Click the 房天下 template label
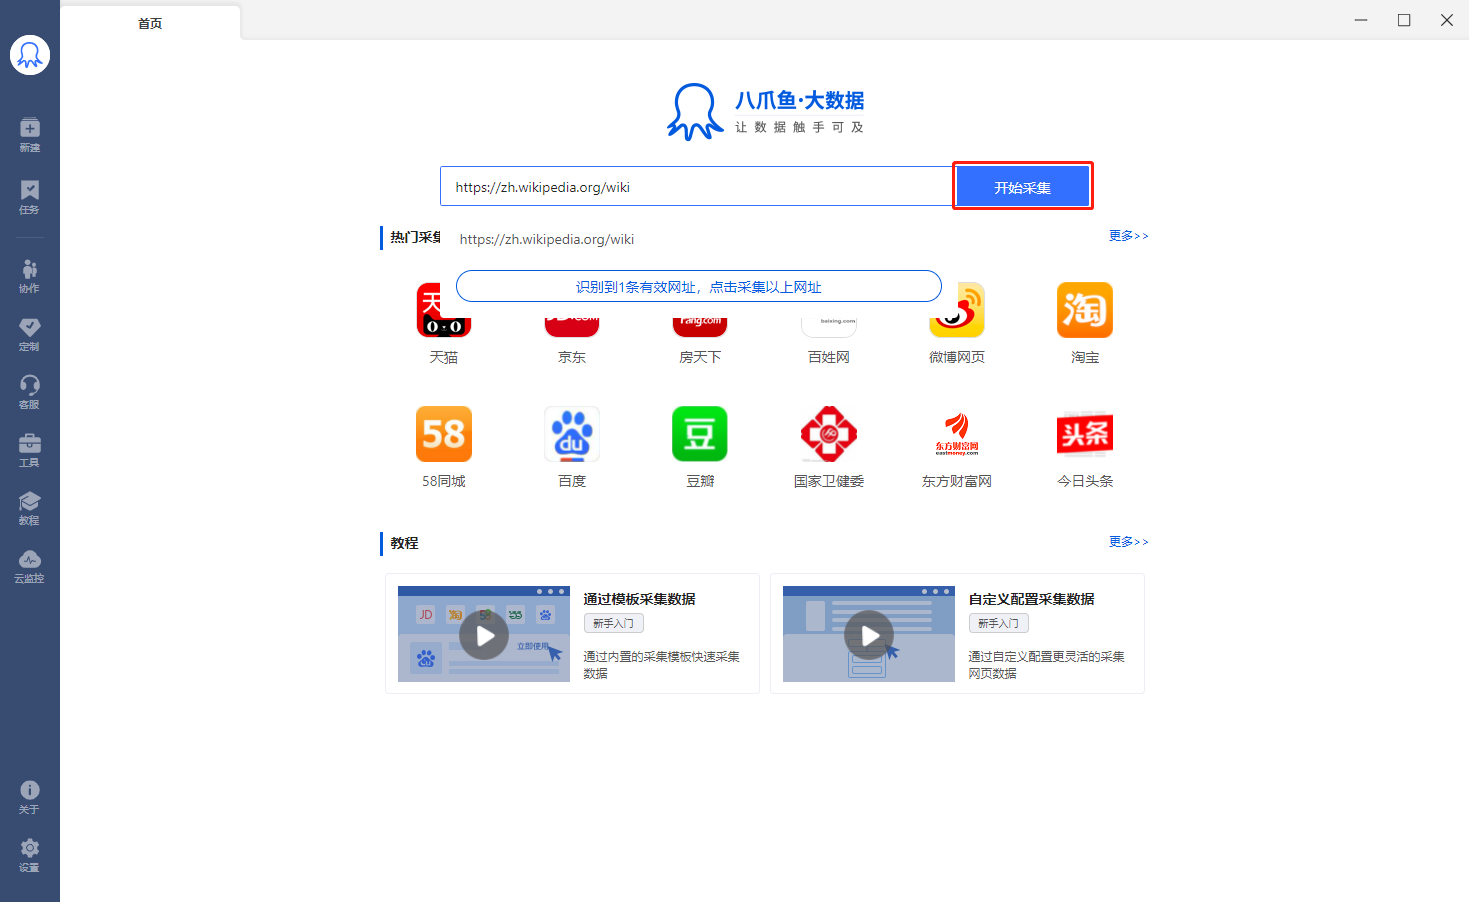 tap(700, 357)
